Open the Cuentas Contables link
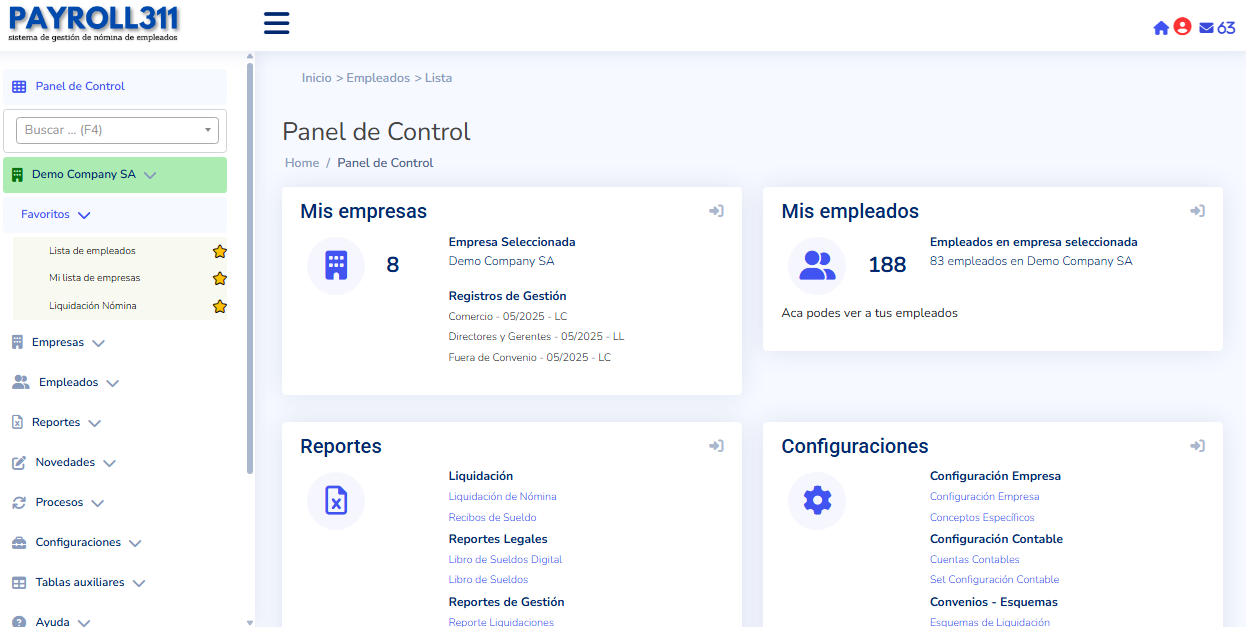 click(x=974, y=560)
